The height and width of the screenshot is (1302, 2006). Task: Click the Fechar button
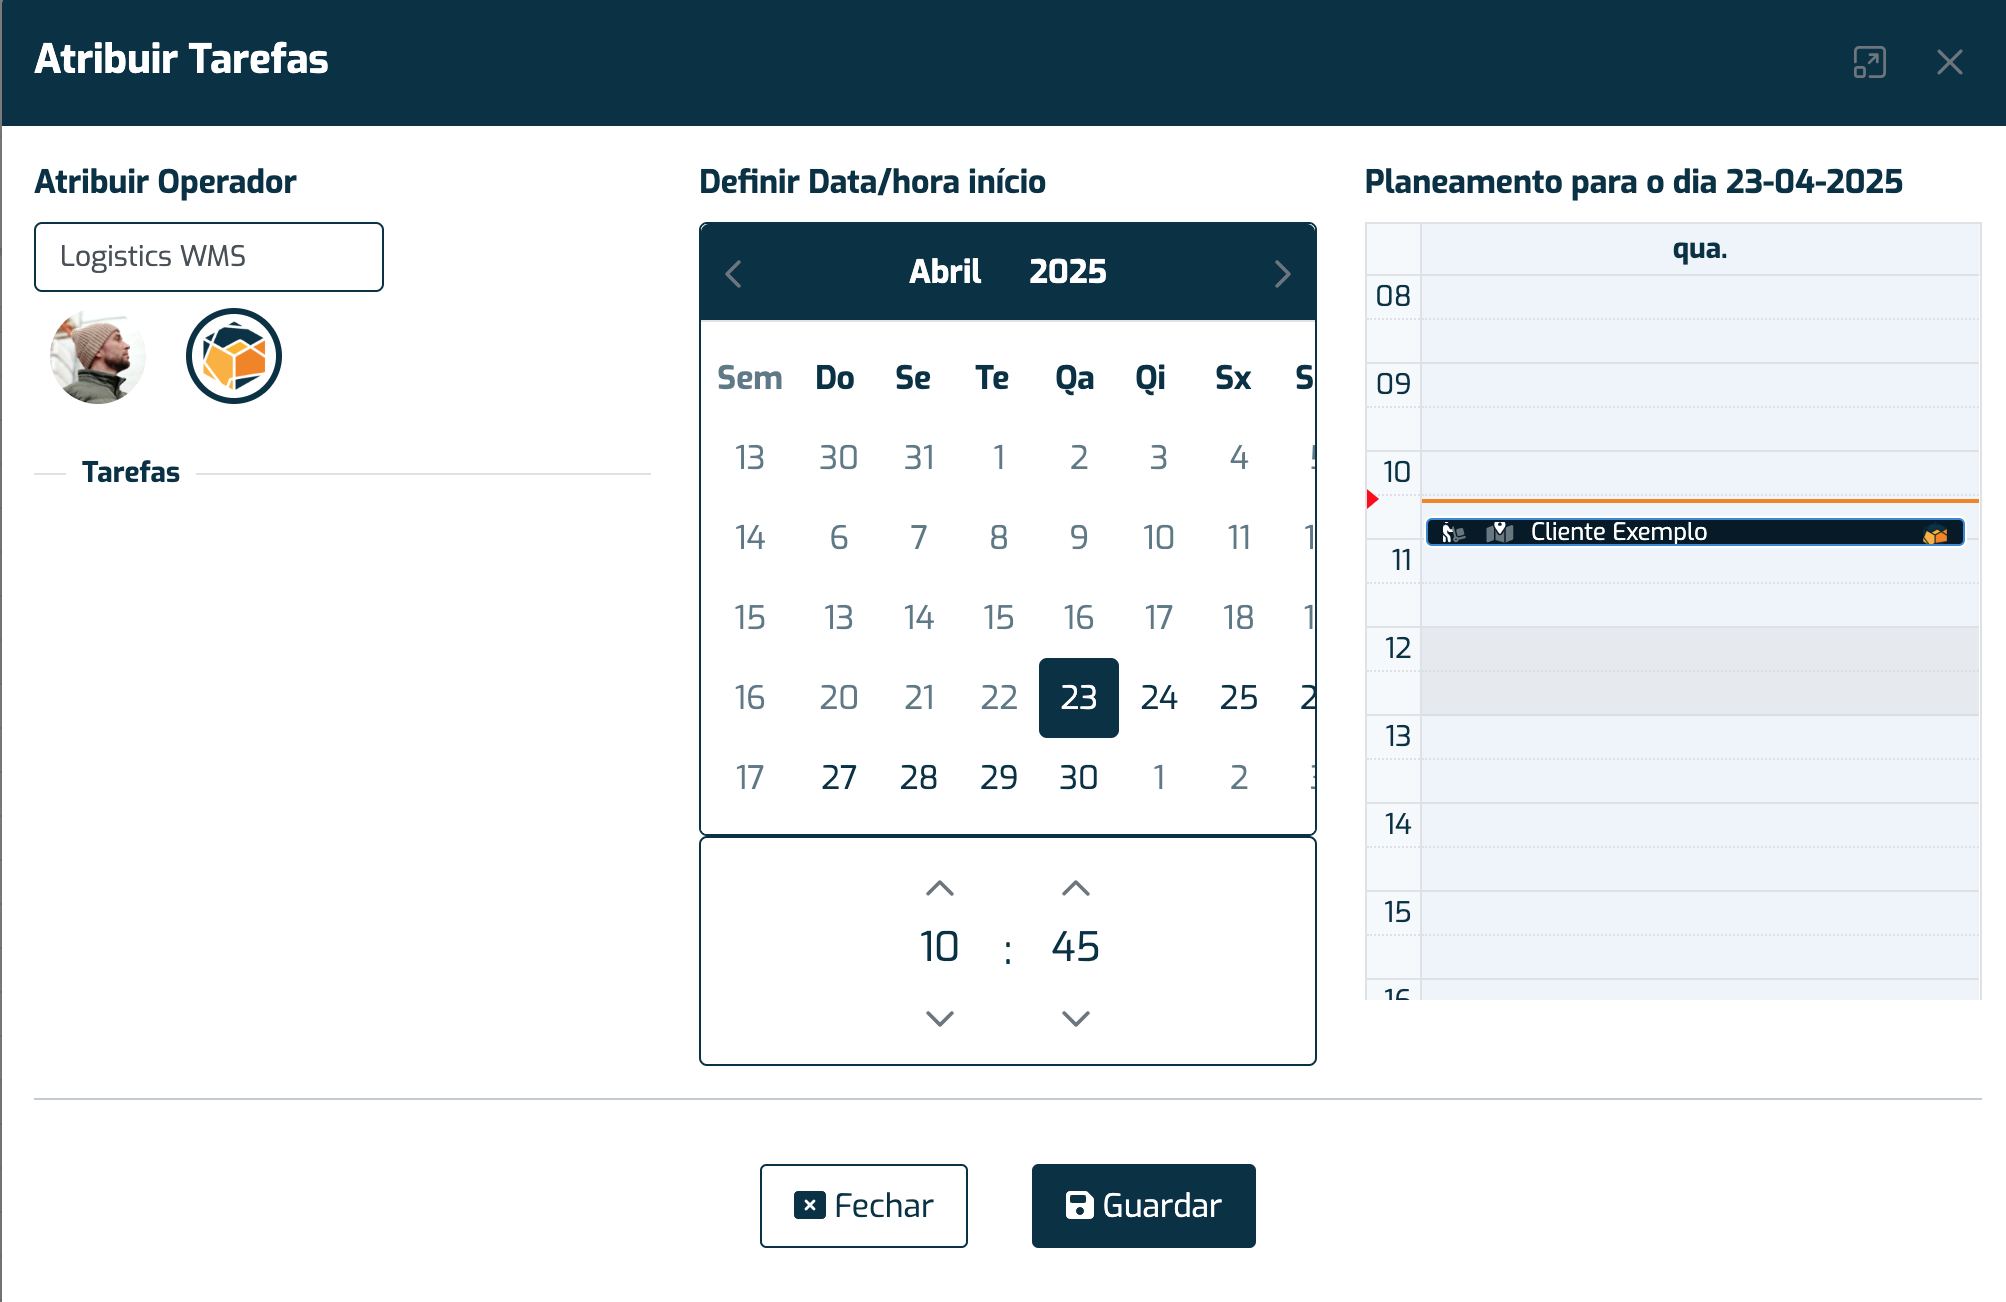click(864, 1206)
